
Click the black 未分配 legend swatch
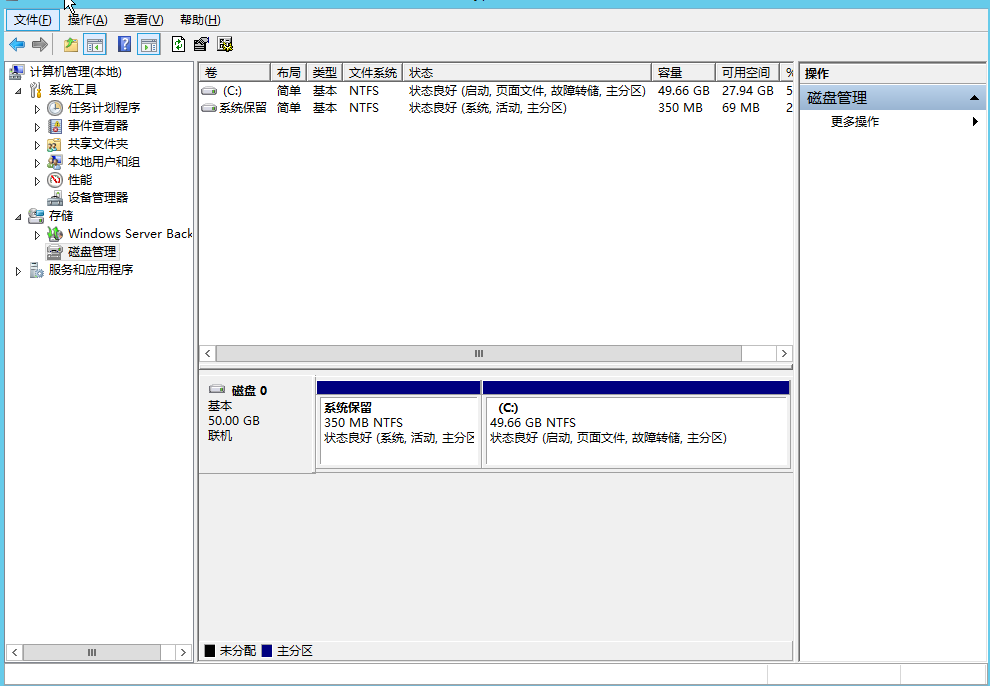(210, 651)
